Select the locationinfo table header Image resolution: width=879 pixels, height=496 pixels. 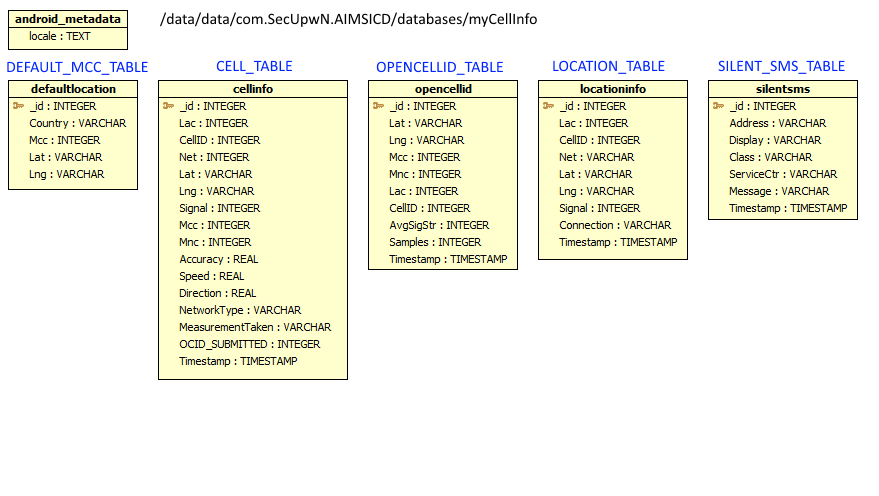click(613, 89)
